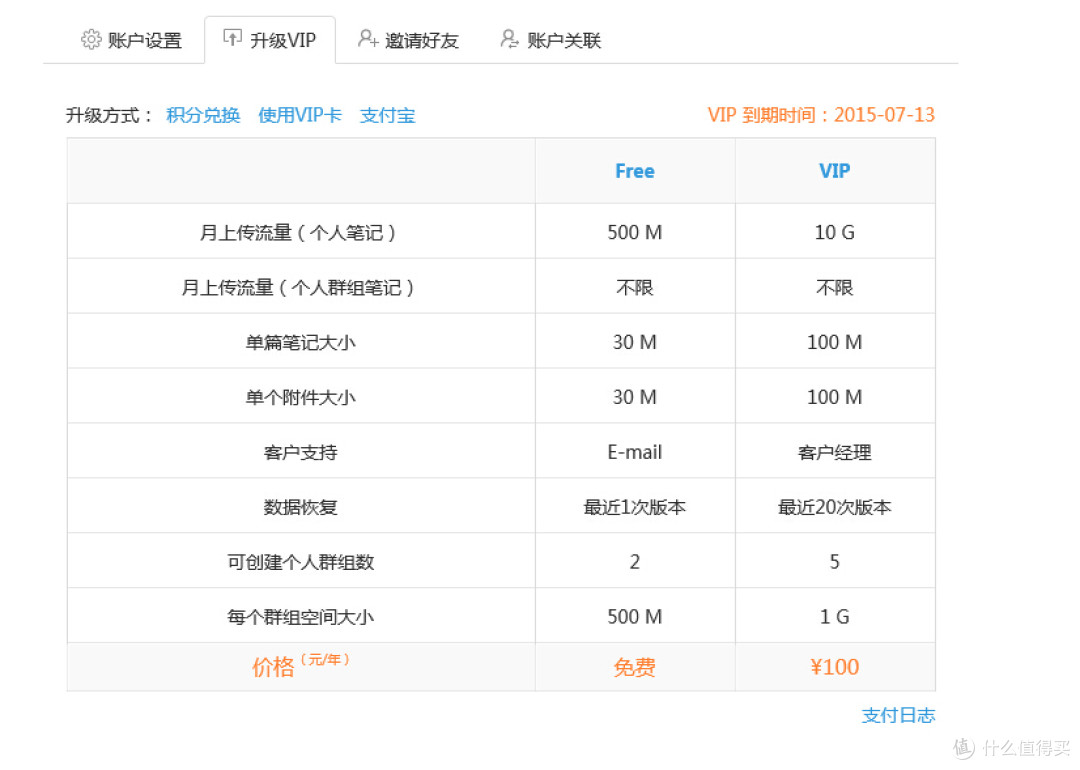Go to the 账户关联 tab

(551, 40)
